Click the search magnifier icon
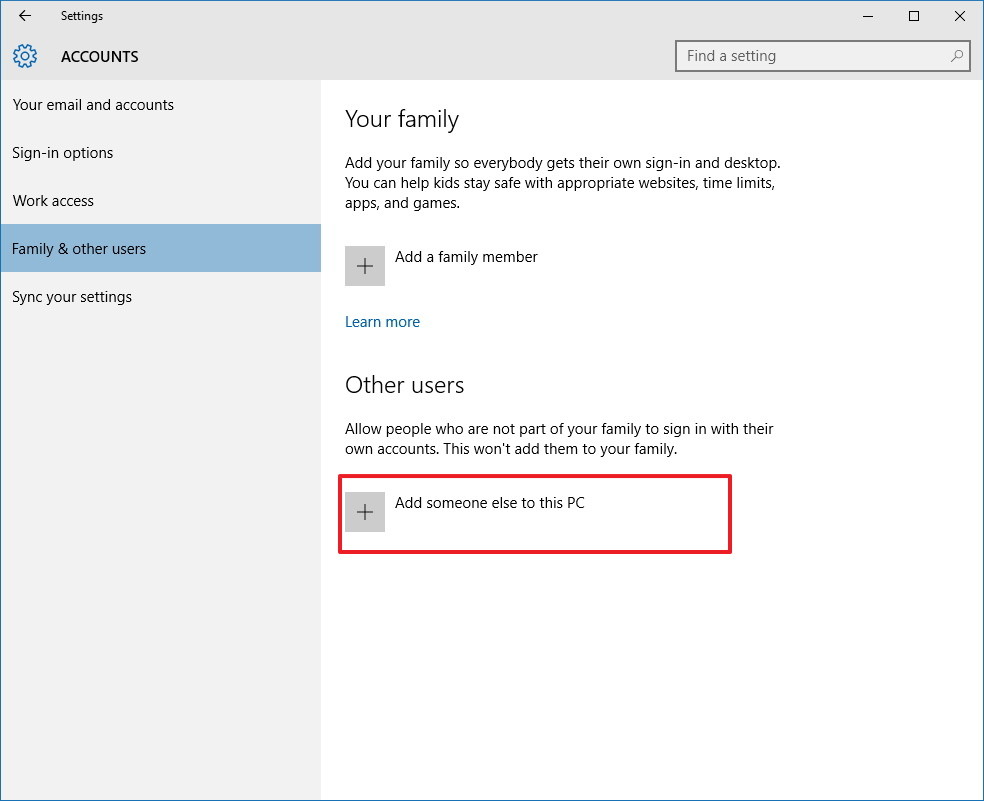Image resolution: width=984 pixels, height=801 pixels. (955, 56)
